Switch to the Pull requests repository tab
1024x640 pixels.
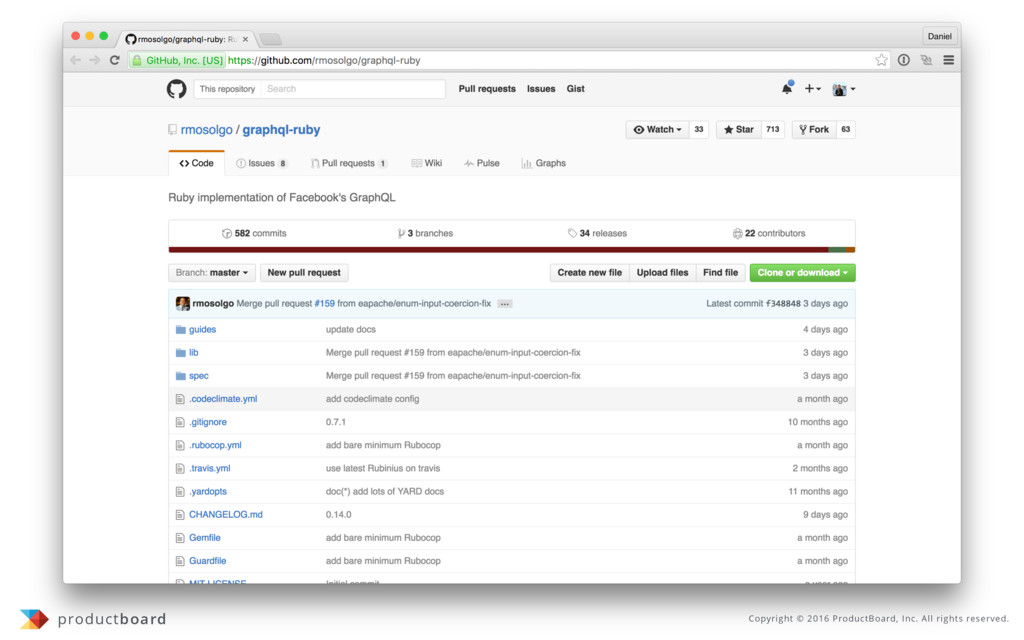[x=349, y=163]
